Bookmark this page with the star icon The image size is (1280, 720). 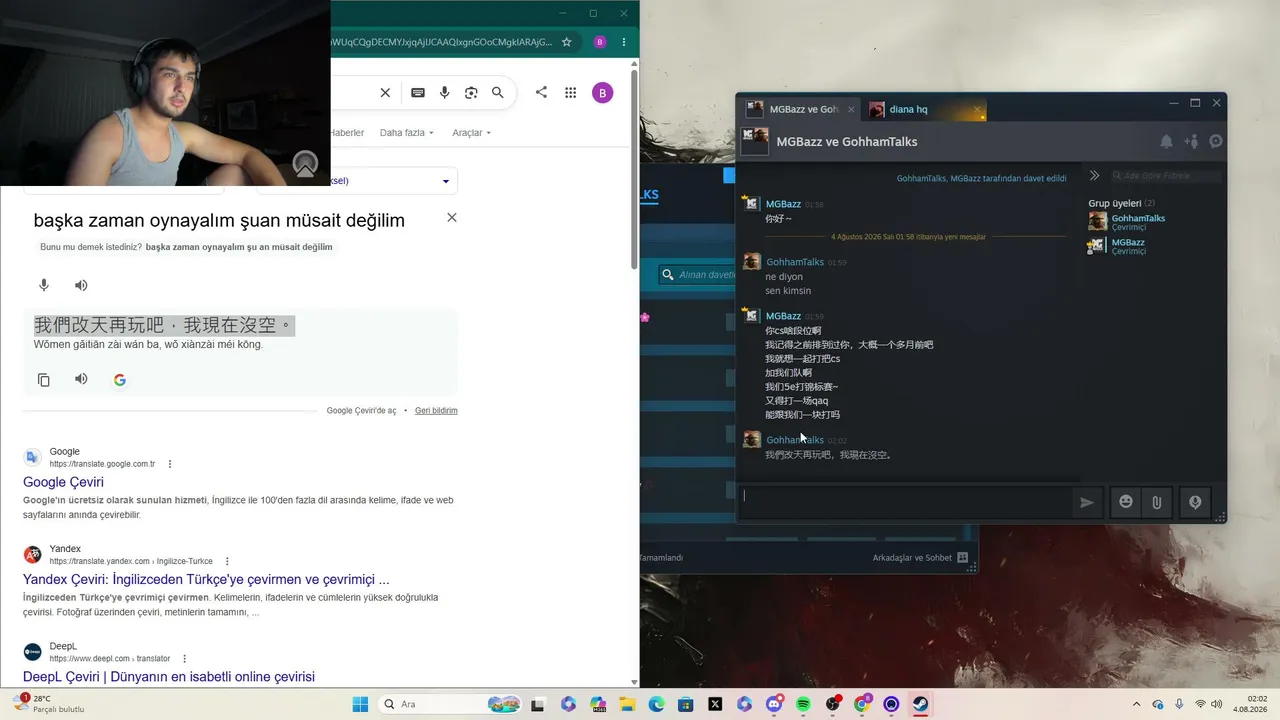(567, 42)
